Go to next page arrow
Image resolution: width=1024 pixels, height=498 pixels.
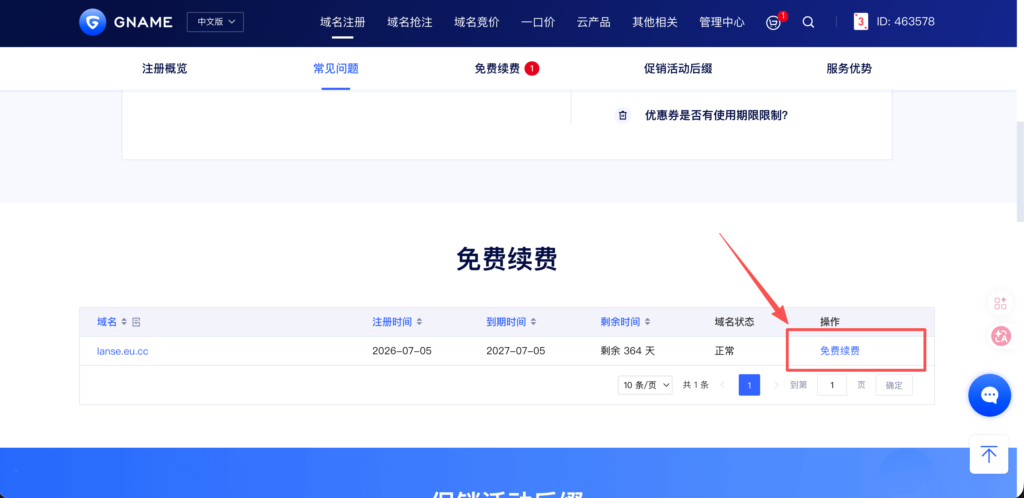776,385
